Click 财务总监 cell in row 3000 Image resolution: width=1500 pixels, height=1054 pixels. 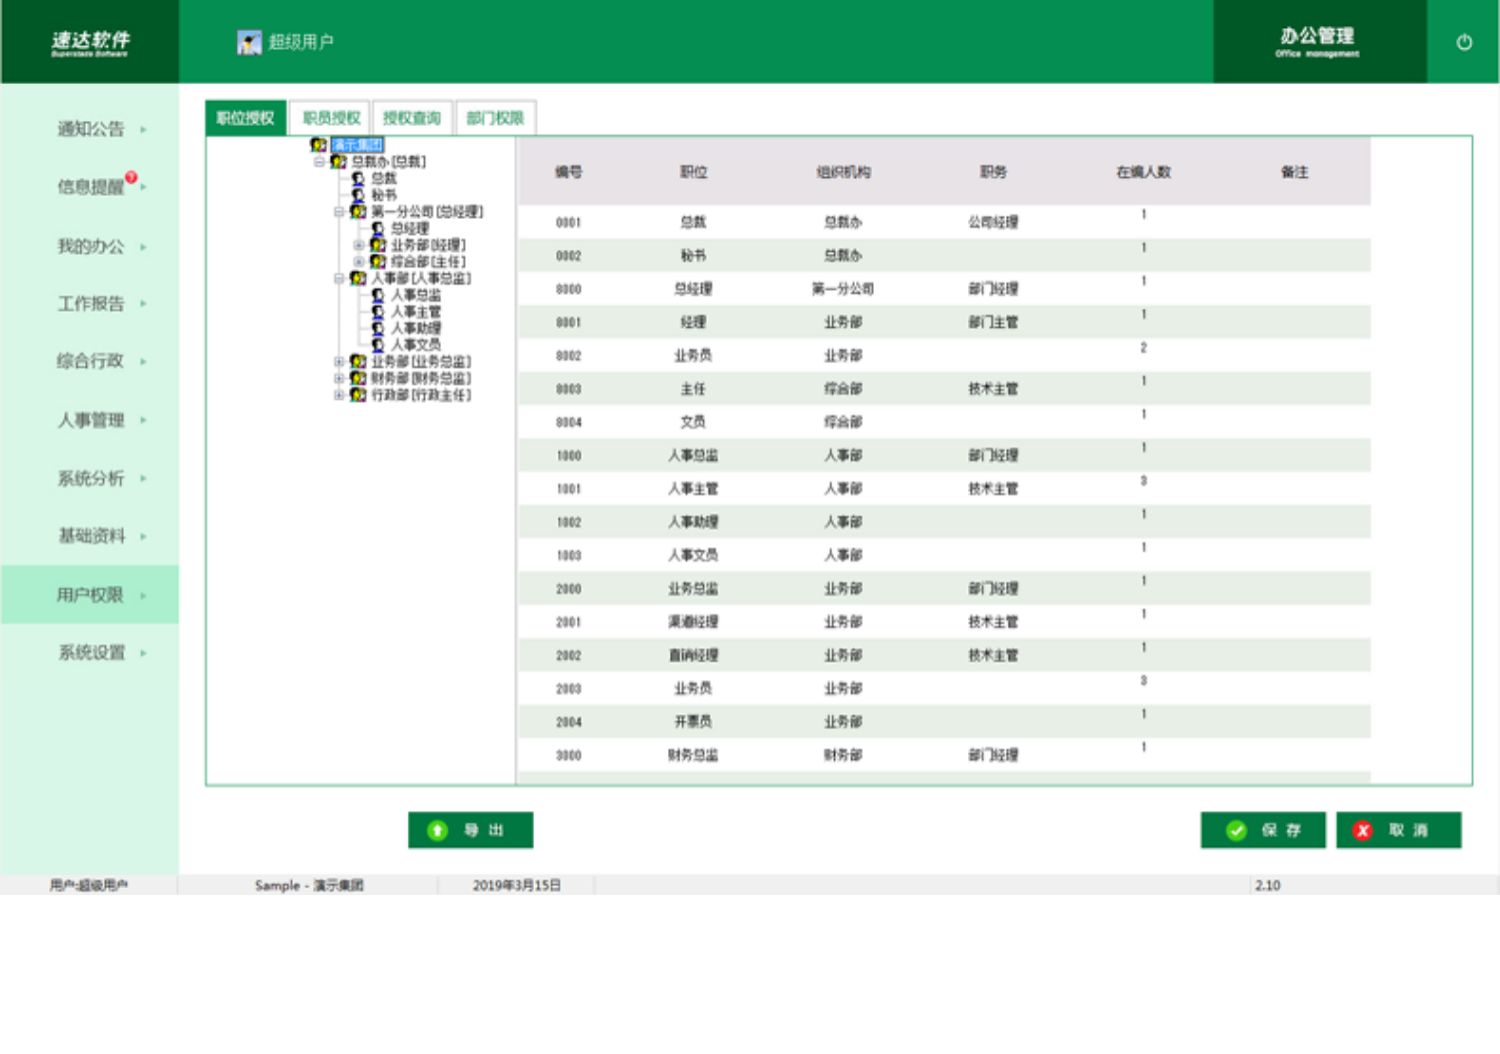pos(693,755)
